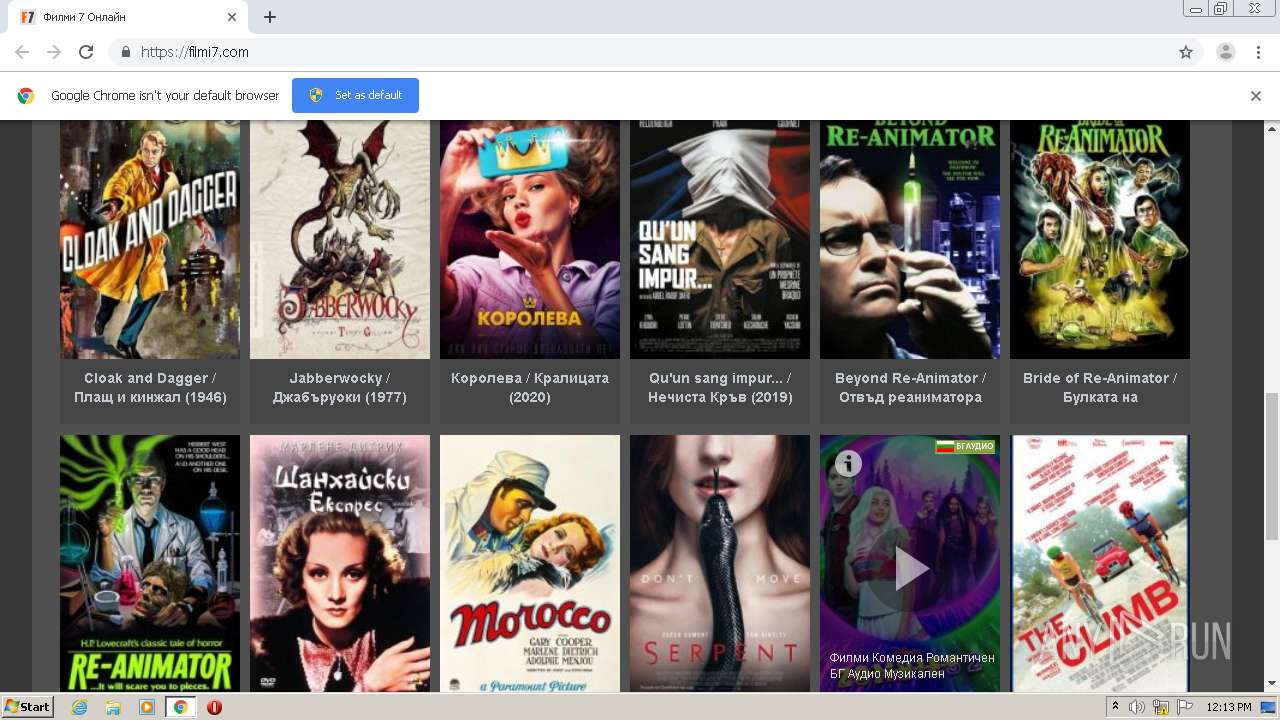Open Chrome three-dot menu

pos(1258,52)
